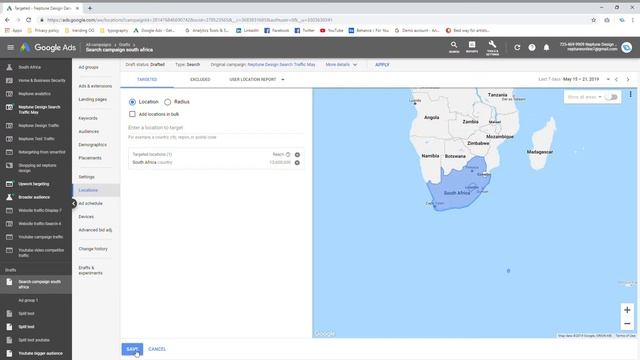
Task: Click the Original campaign link
Action: (x=282, y=64)
